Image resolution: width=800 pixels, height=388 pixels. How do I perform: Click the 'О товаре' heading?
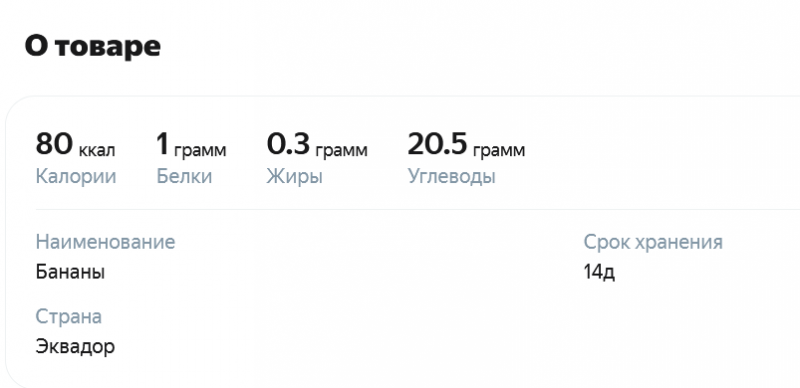click(92, 46)
